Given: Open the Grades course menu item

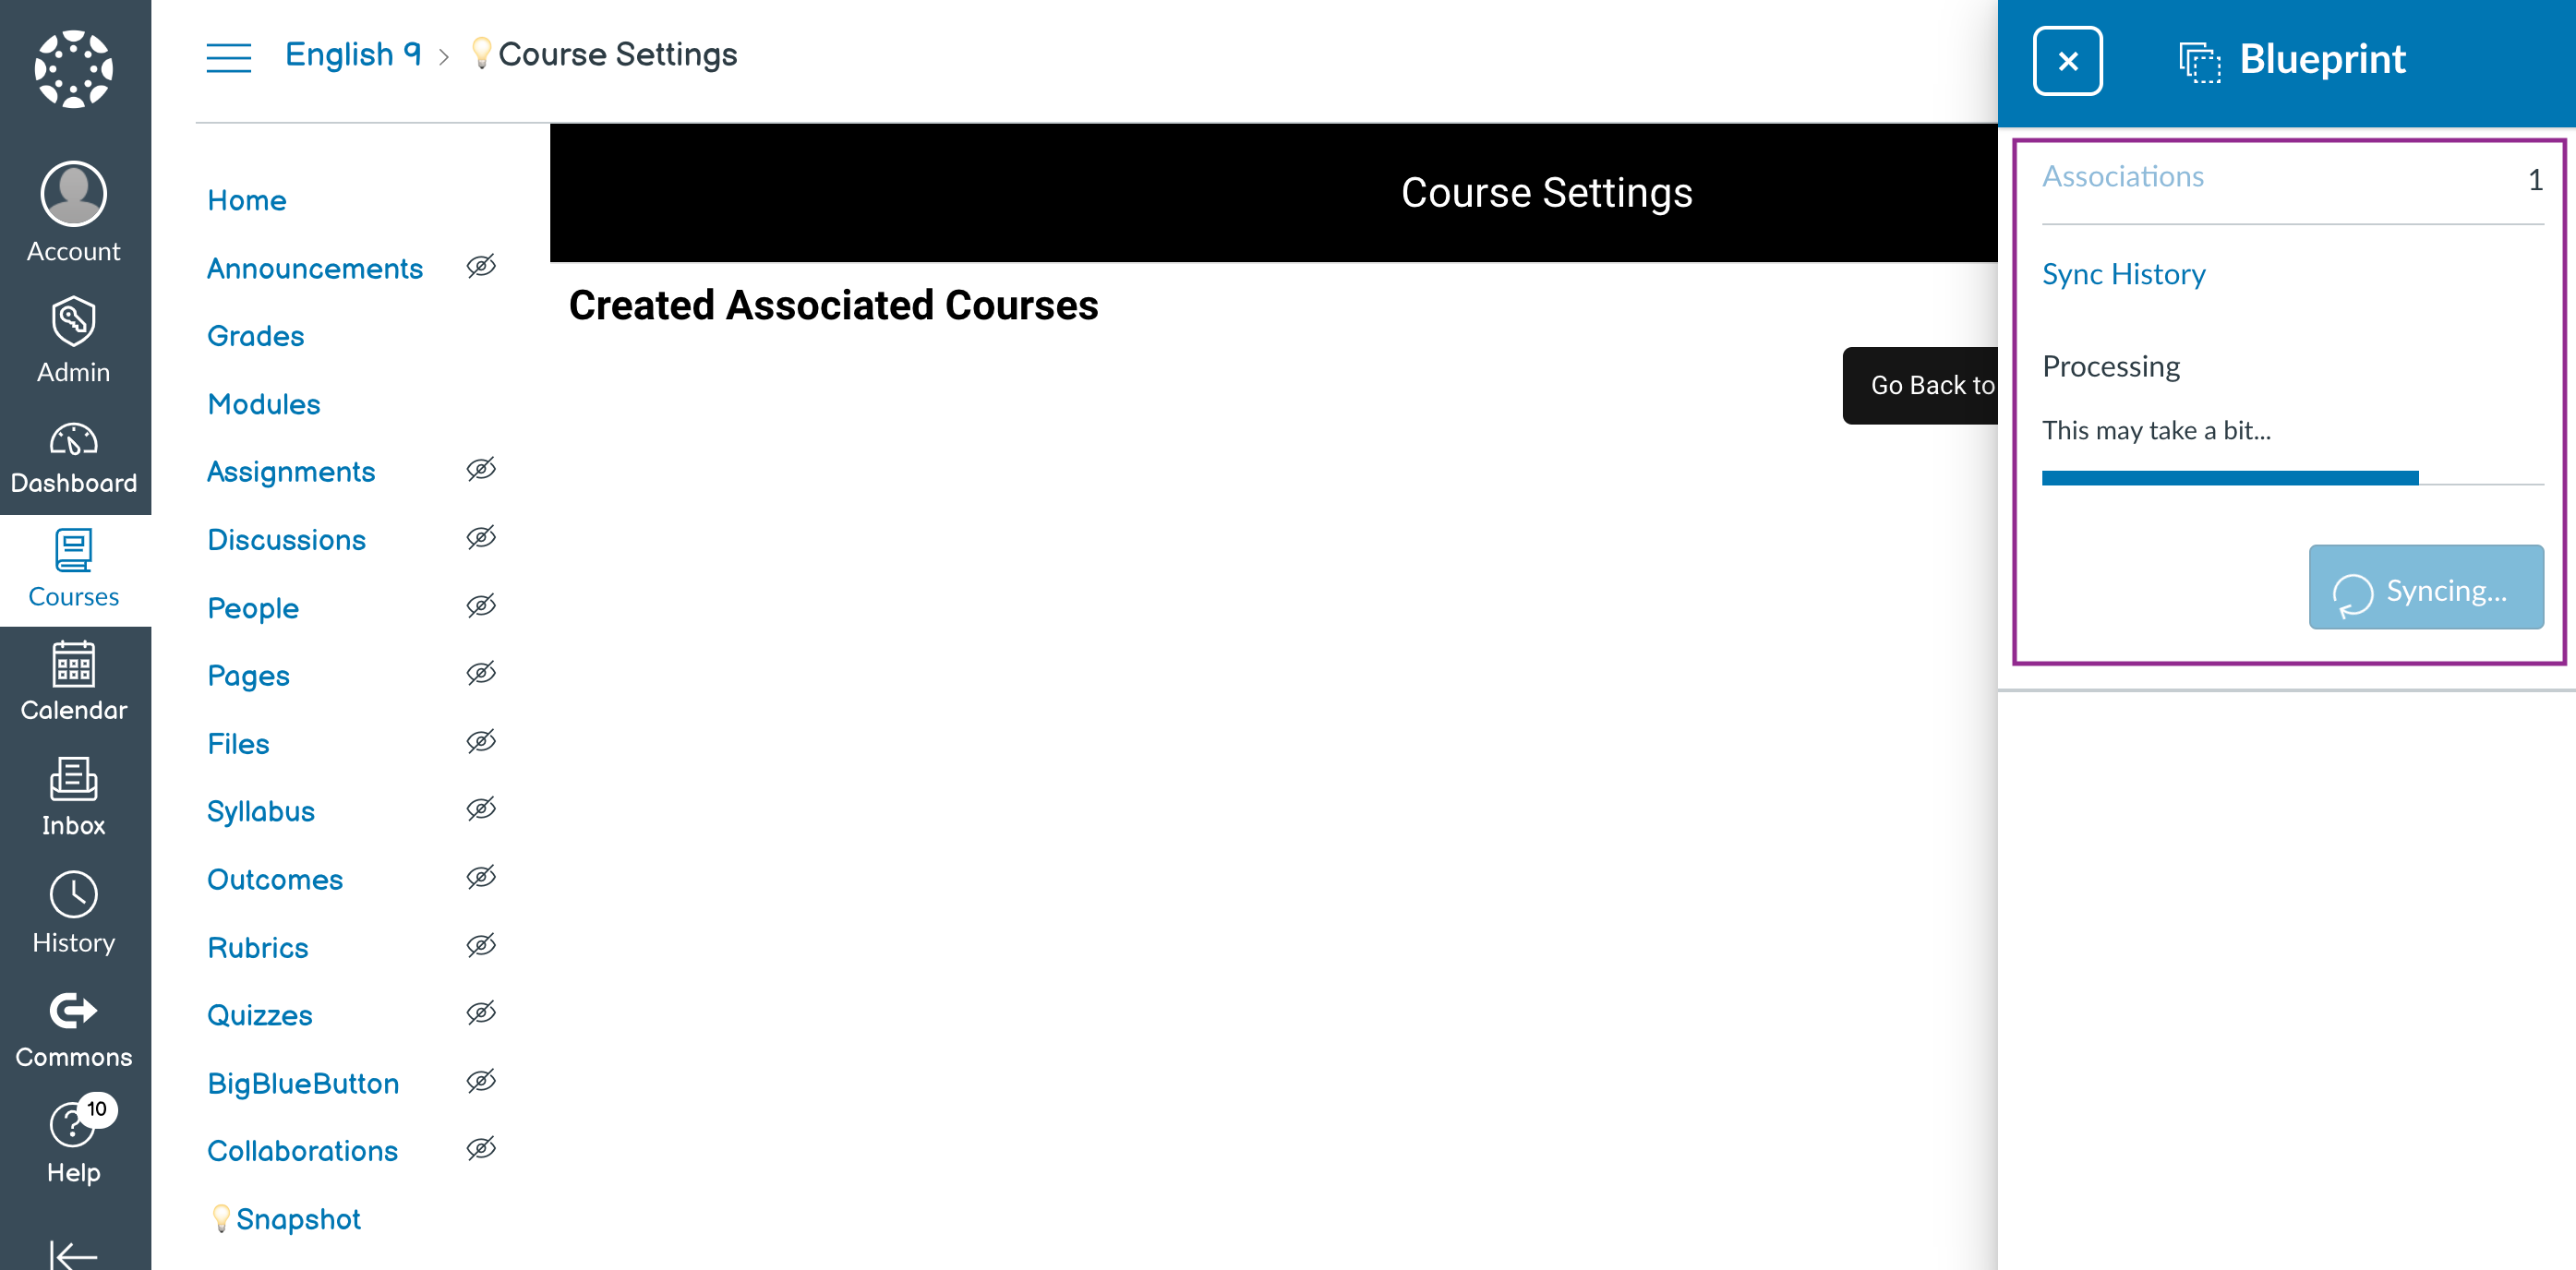Looking at the screenshot, I should [x=255, y=336].
